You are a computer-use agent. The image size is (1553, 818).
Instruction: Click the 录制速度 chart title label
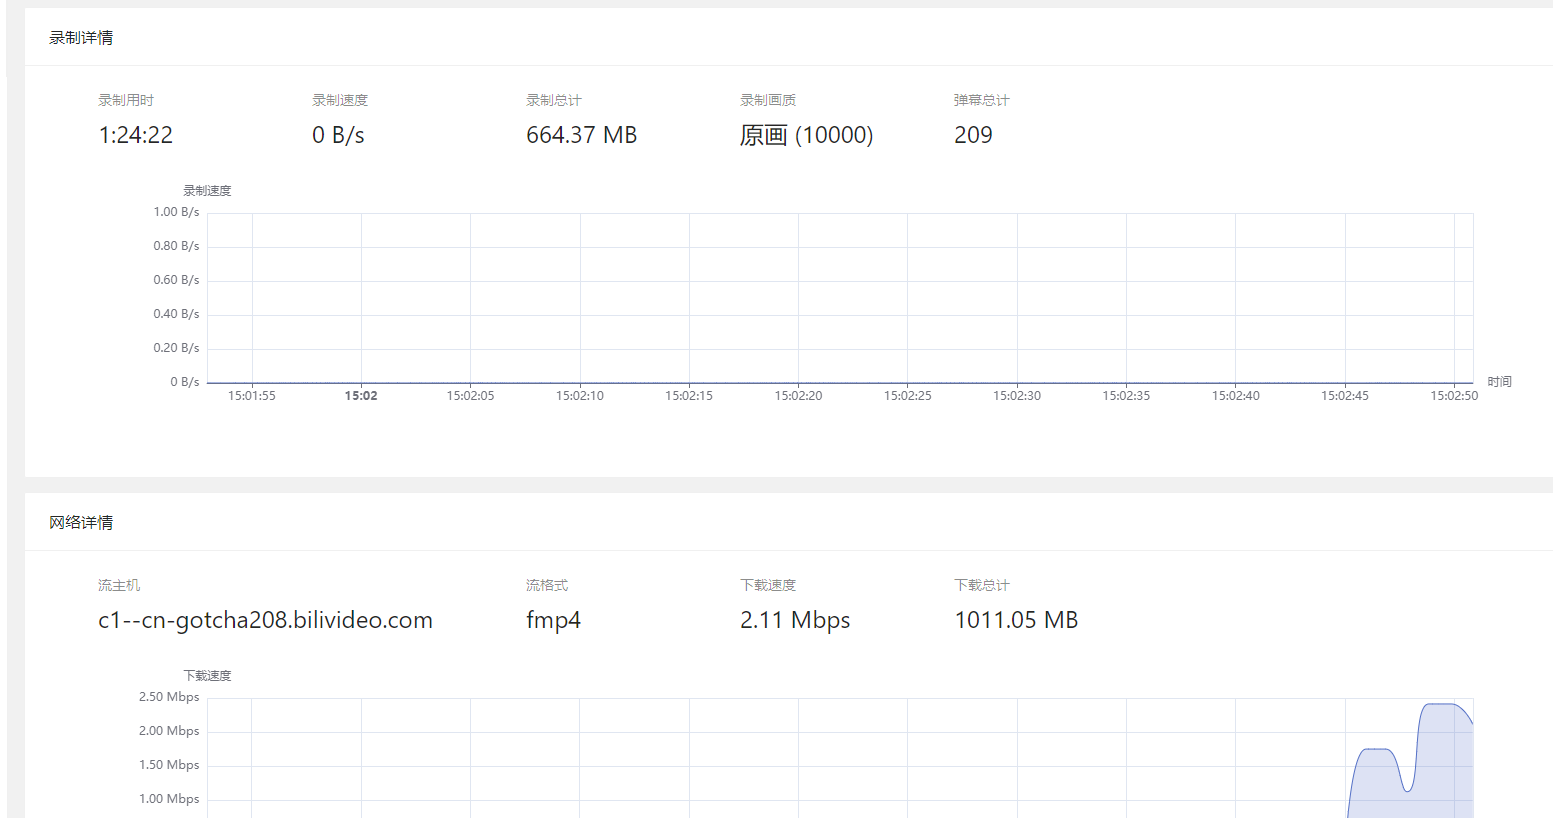[204, 189]
